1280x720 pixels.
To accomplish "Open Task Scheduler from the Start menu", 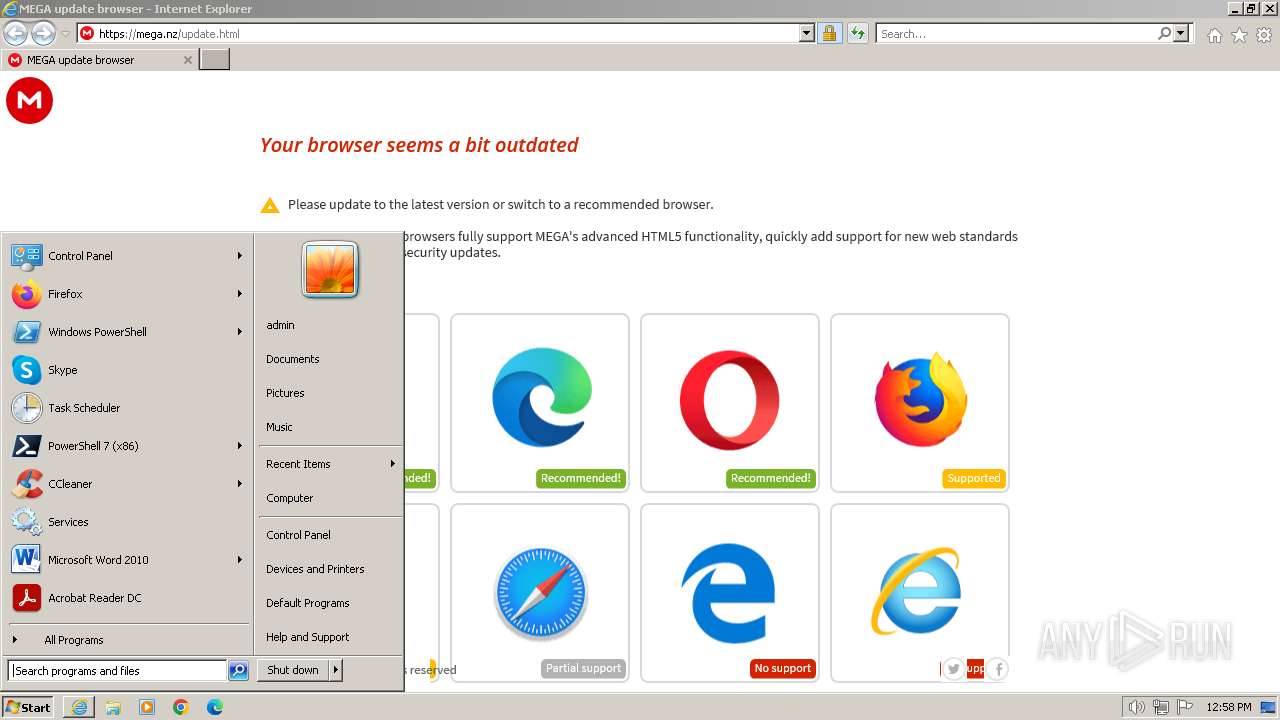I will pos(127,408).
